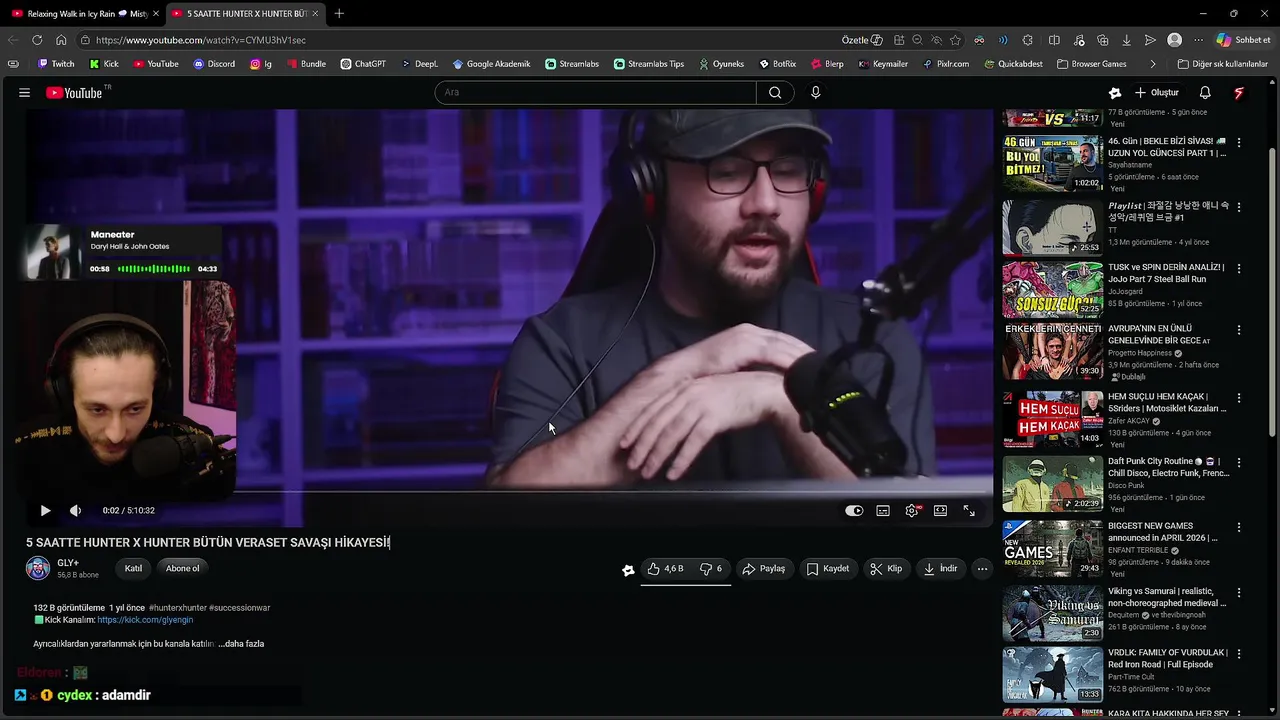Click the Paylaş share button
This screenshot has width=1280, height=720.
click(763, 568)
